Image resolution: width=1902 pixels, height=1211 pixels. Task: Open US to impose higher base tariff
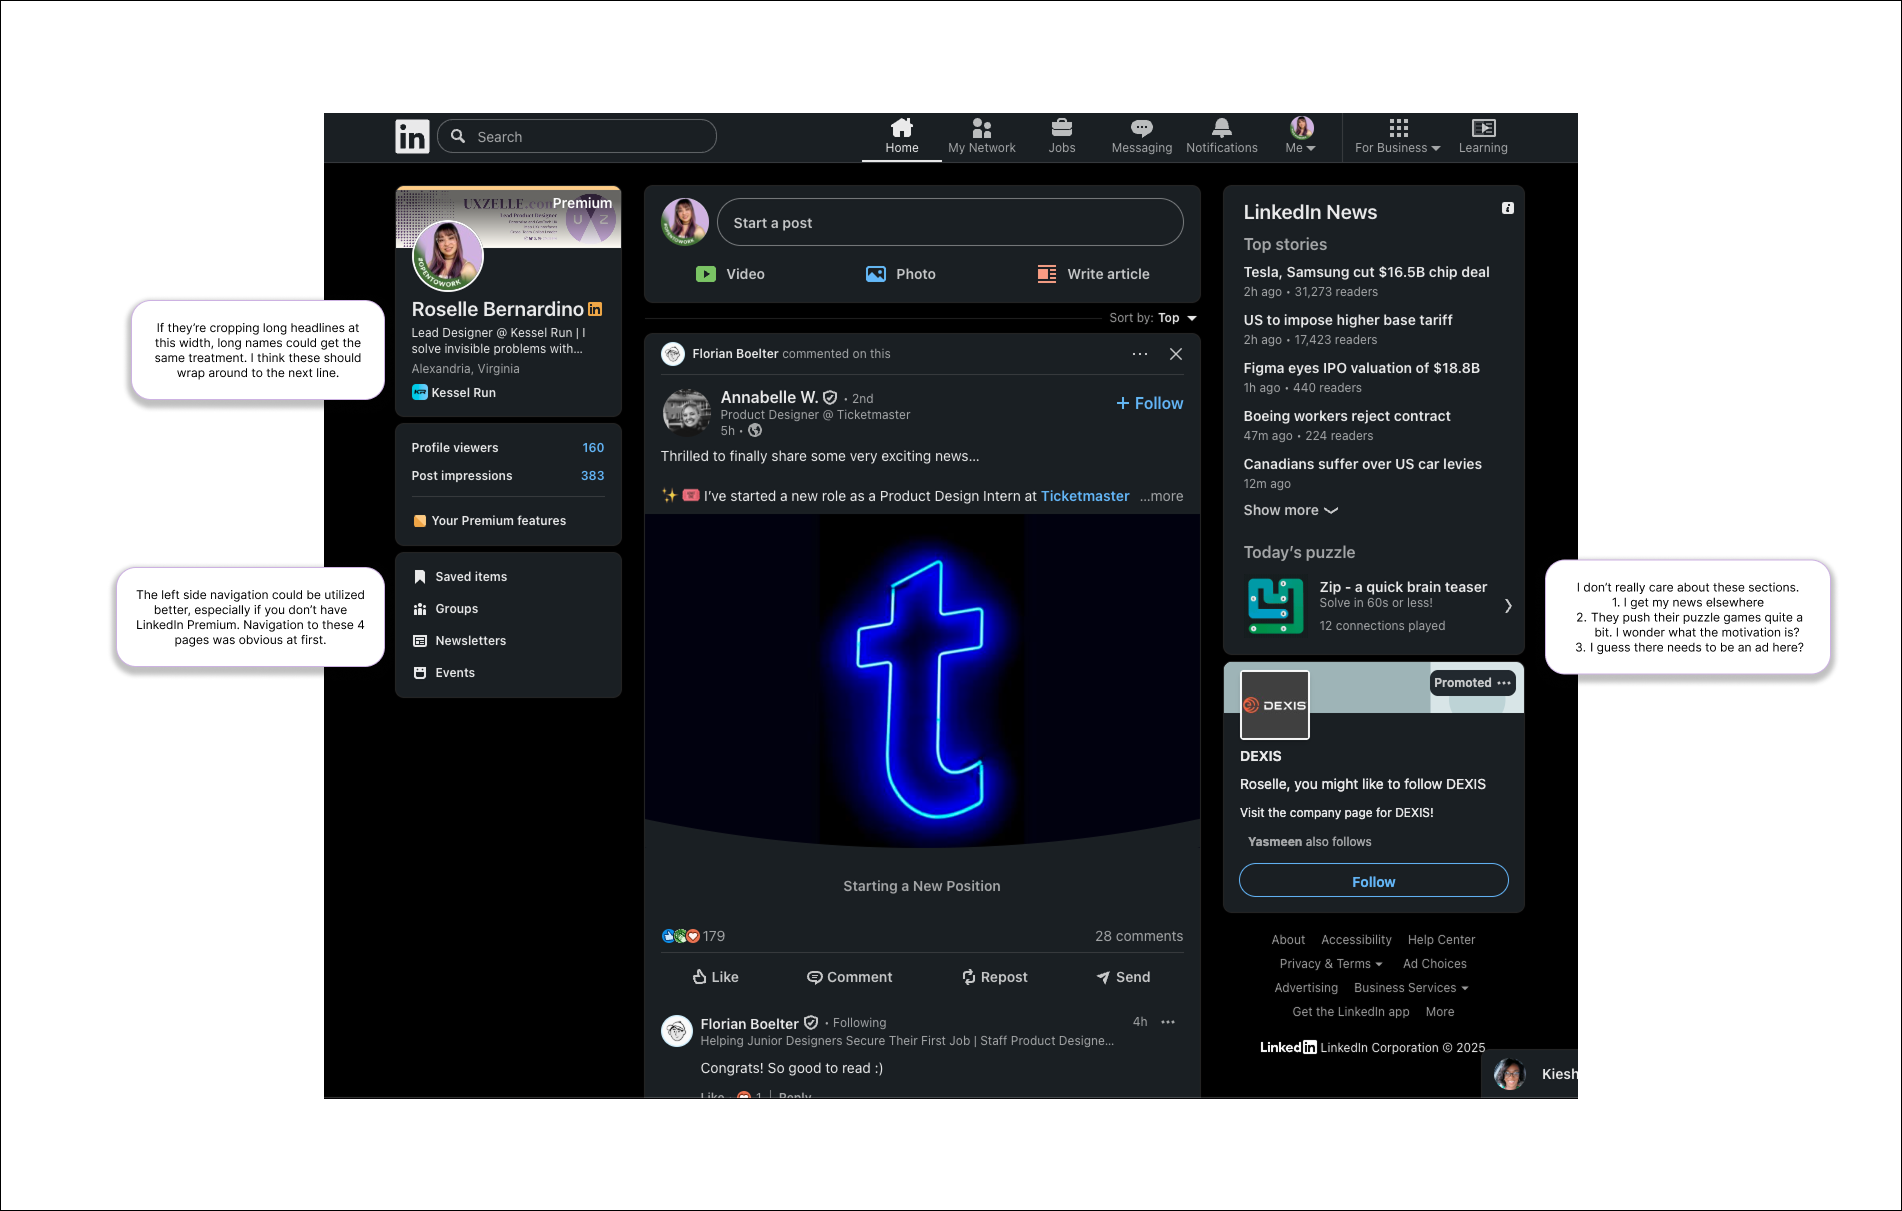pyautogui.click(x=1347, y=320)
